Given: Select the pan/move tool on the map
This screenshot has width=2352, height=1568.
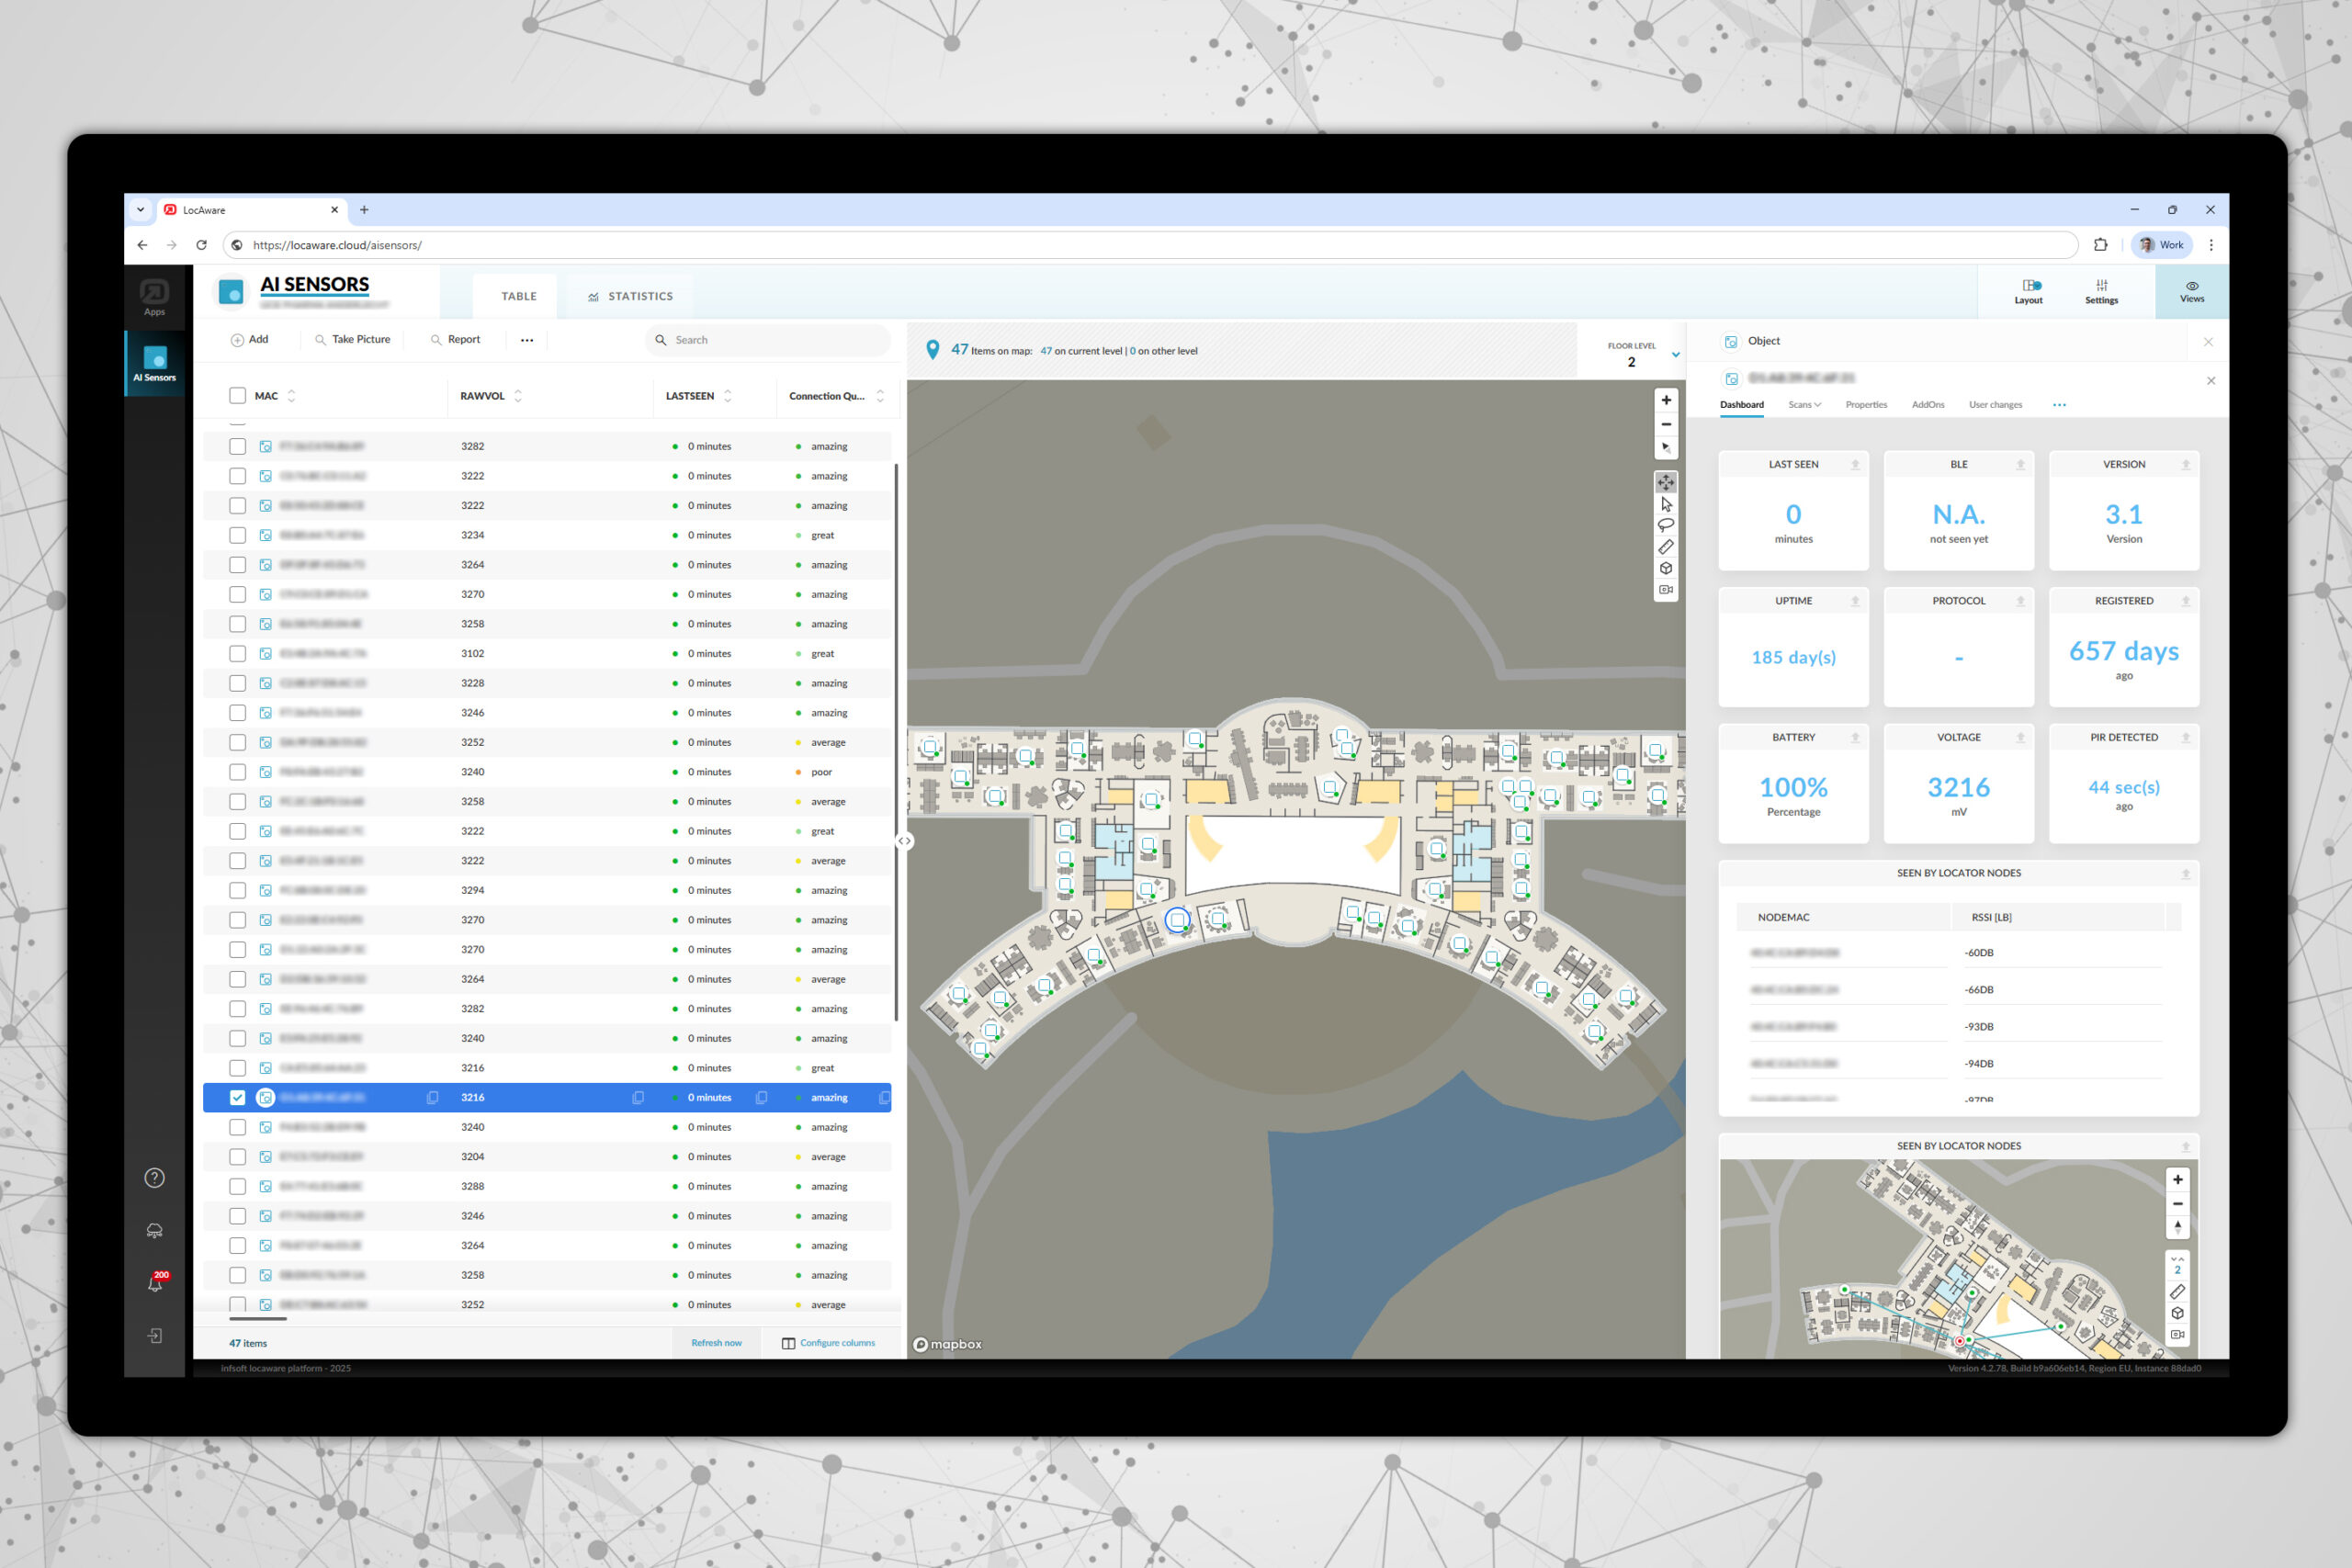Looking at the screenshot, I should click(1665, 483).
